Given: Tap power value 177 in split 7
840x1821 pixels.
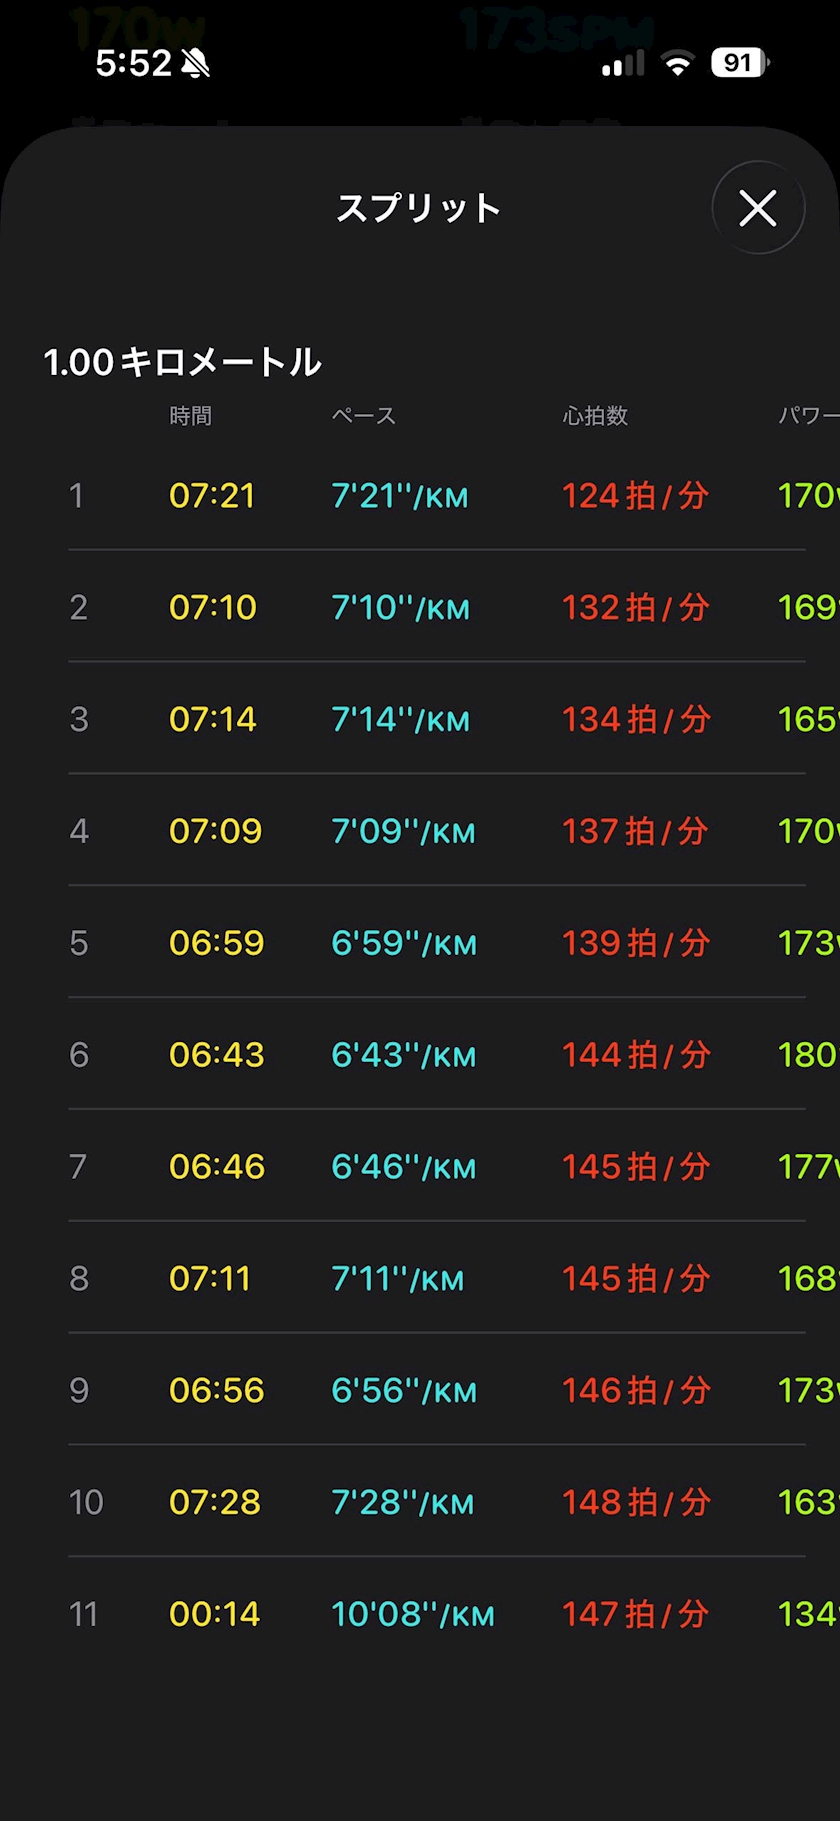Looking at the screenshot, I should [808, 1168].
